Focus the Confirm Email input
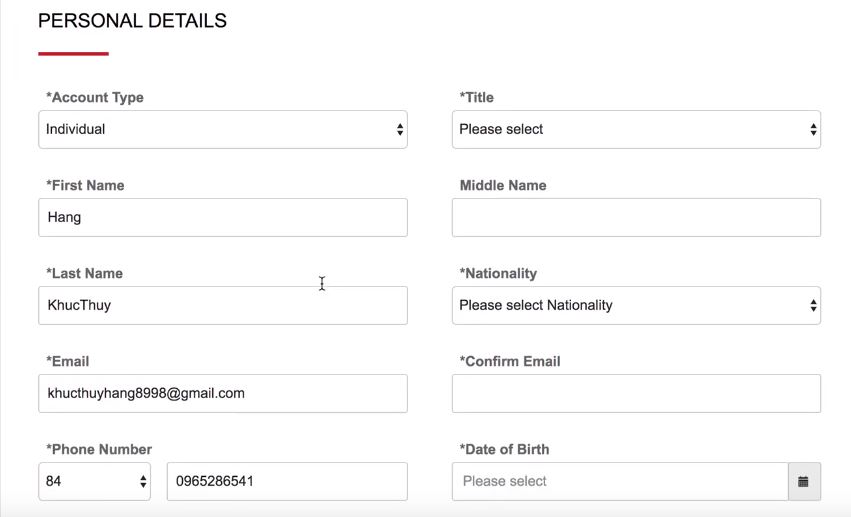Image resolution: width=851 pixels, height=517 pixels. point(636,393)
